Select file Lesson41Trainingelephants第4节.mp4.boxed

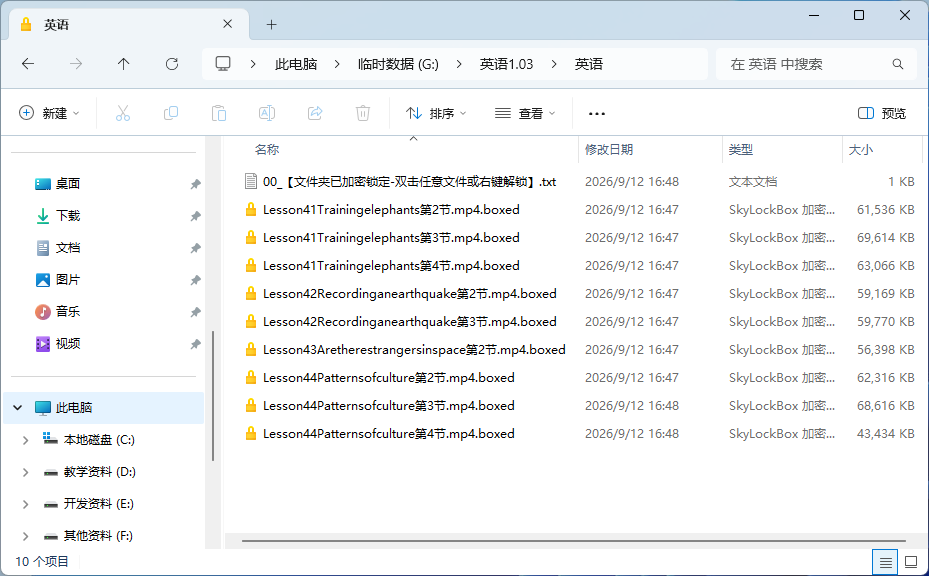tap(391, 265)
